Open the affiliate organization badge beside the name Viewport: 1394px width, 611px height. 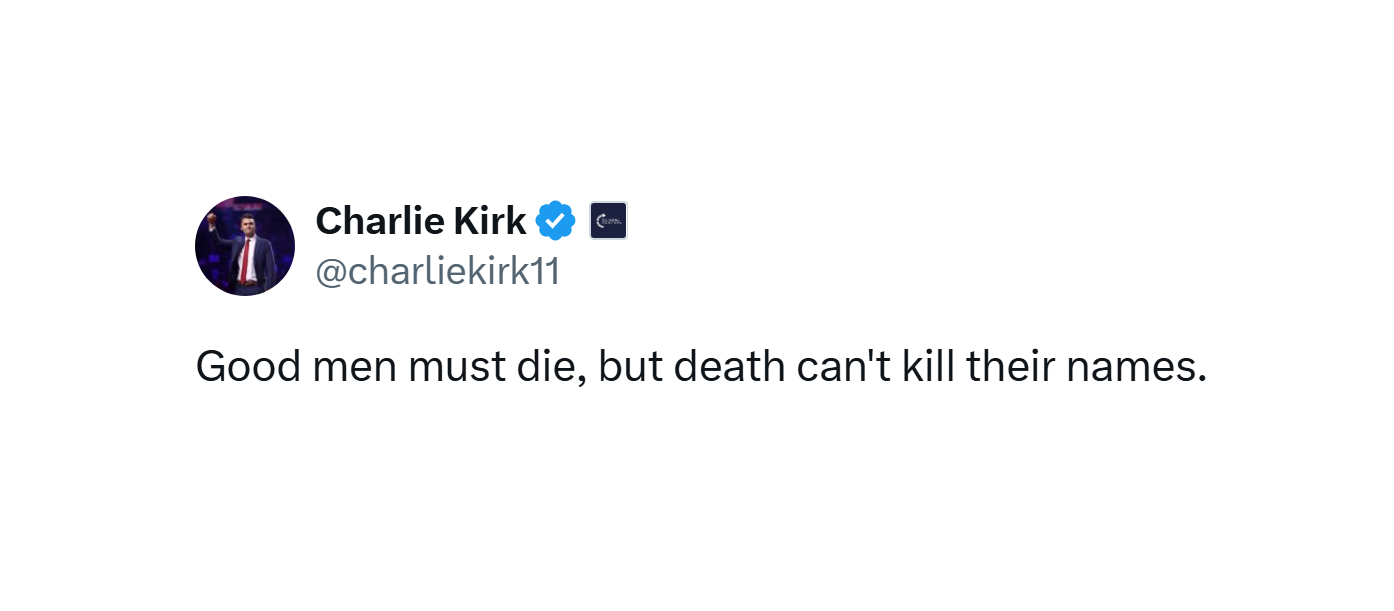(608, 221)
